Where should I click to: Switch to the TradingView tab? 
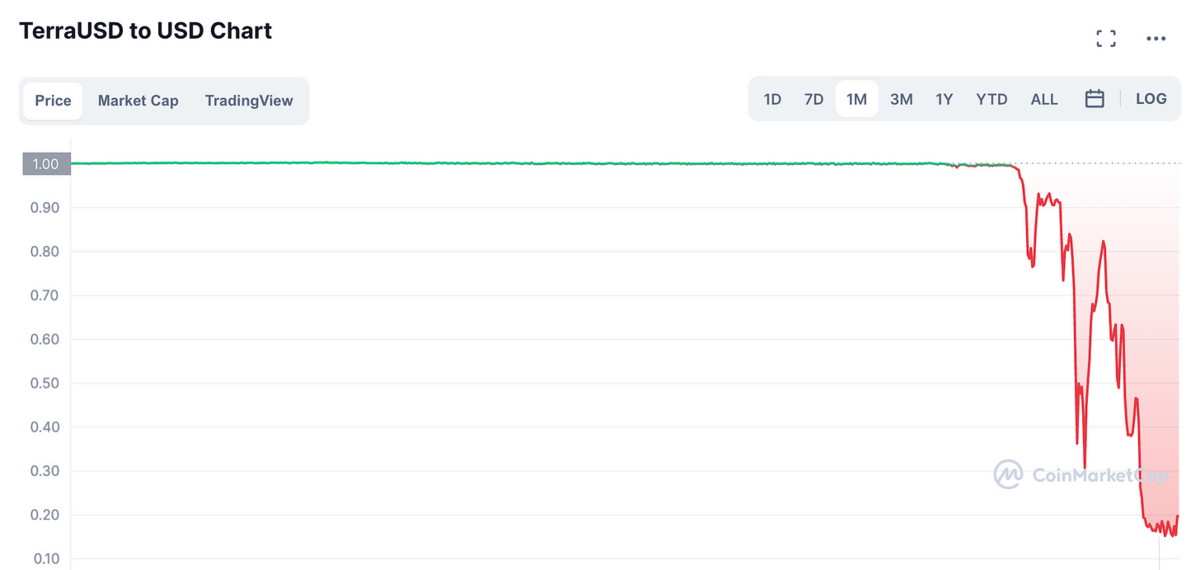coord(249,100)
